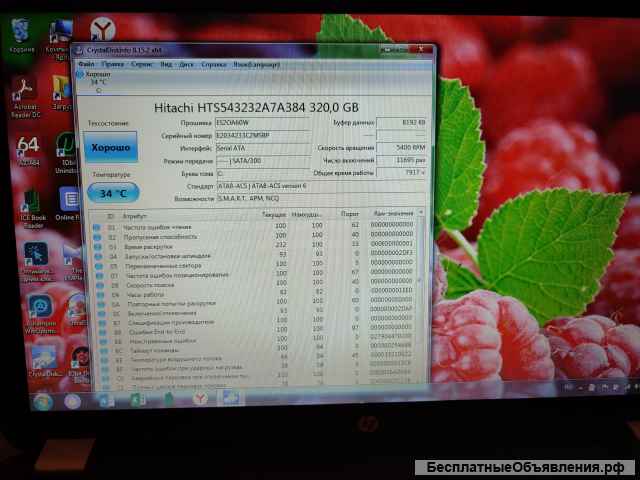Launch the CrystalDiskInfo desktop shortcut
The width and height of the screenshot is (640, 480).
pyautogui.click(x=43, y=361)
